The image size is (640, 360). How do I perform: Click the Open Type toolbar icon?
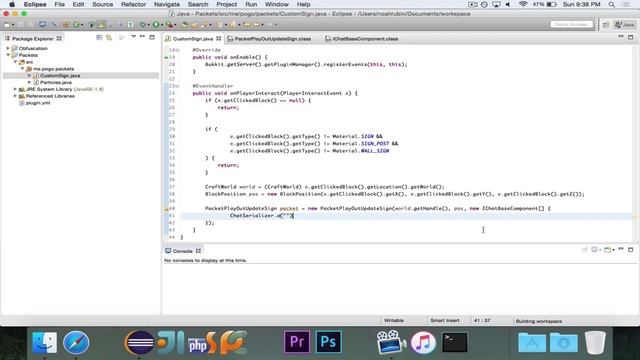click(x=184, y=25)
